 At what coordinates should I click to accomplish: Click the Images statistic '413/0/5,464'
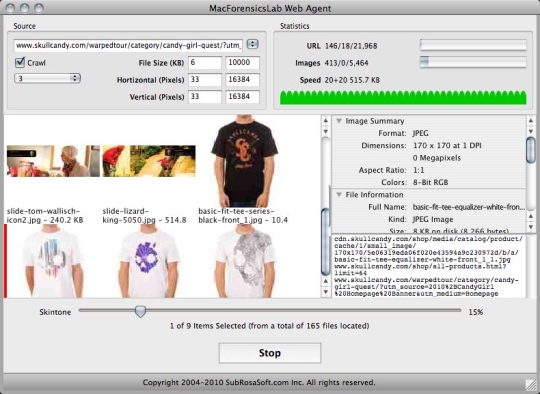(346, 63)
